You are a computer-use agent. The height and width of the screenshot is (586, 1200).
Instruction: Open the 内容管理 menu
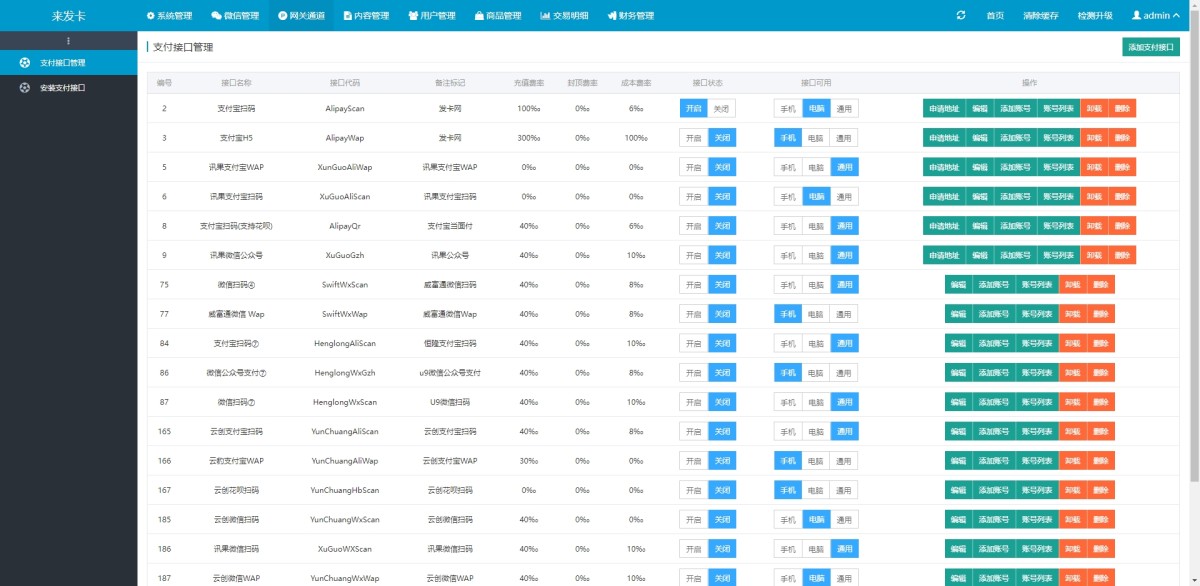pos(366,16)
